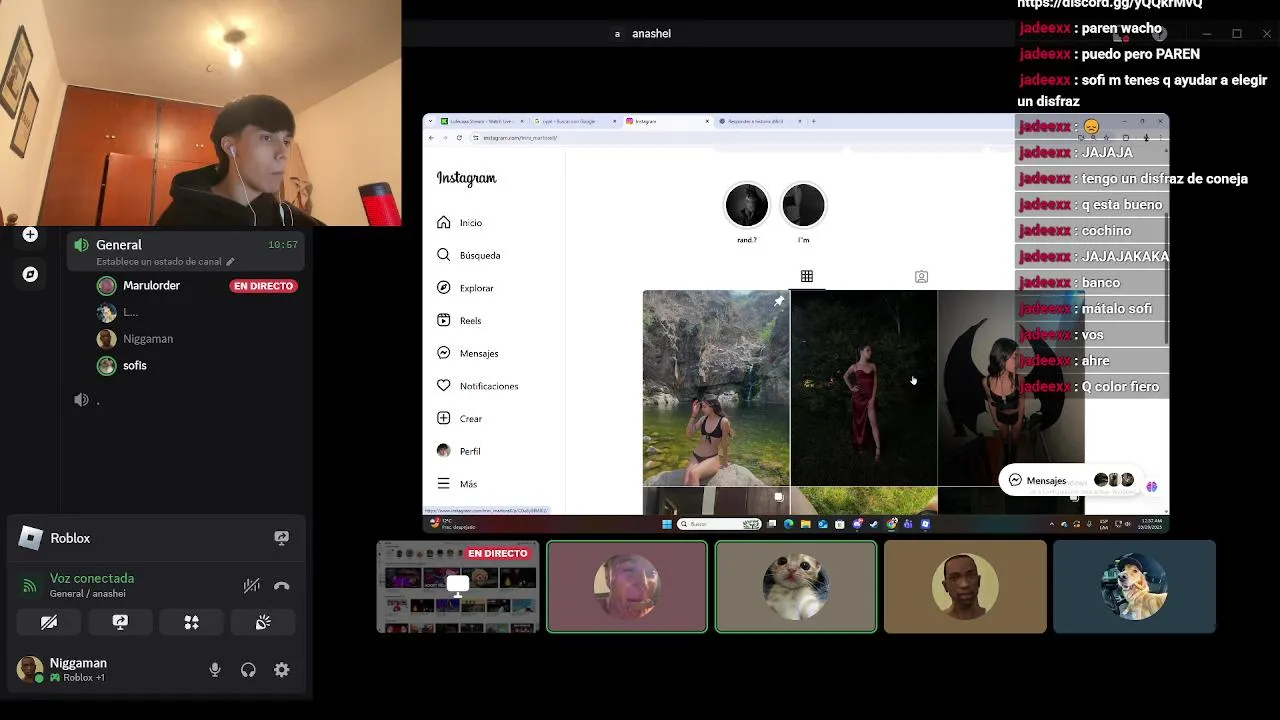The height and width of the screenshot is (720, 1280).
Task: Click the anashei channel title at the top
Action: tap(651, 34)
